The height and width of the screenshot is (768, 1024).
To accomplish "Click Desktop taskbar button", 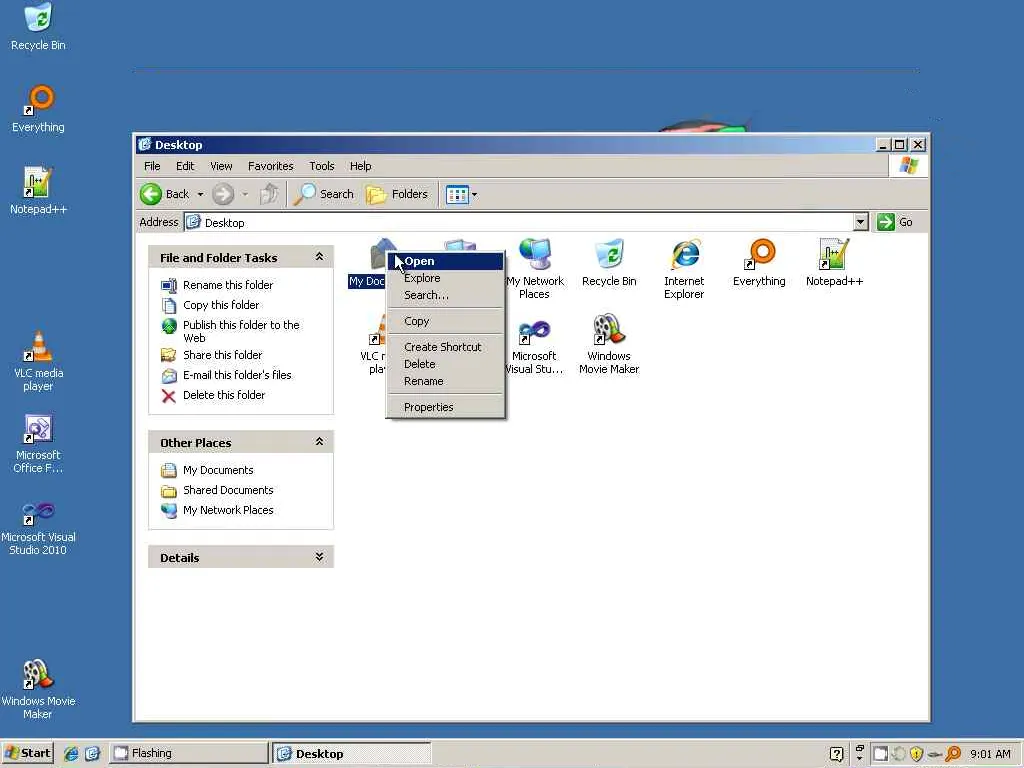I will tap(352, 754).
